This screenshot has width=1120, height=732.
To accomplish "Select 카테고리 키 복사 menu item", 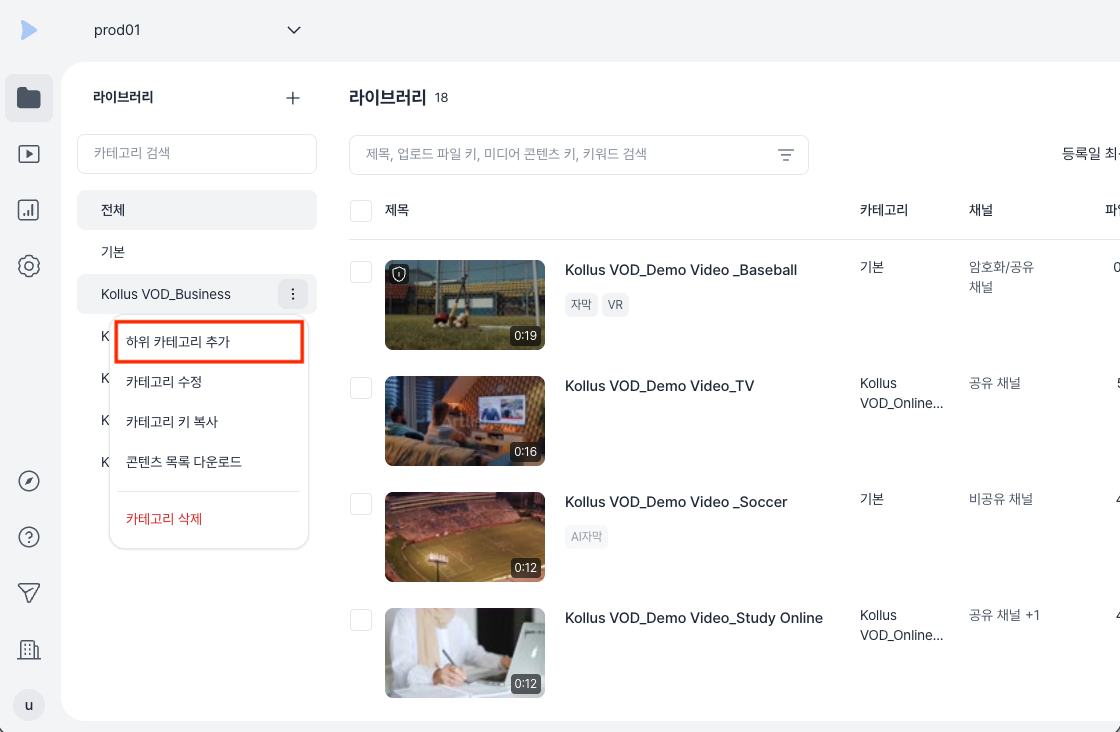I will point(209,422).
